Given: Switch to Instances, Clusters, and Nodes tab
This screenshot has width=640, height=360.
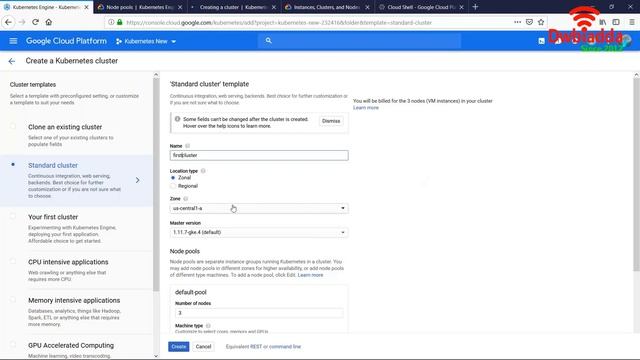Looking at the screenshot, I should (x=327, y=7).
